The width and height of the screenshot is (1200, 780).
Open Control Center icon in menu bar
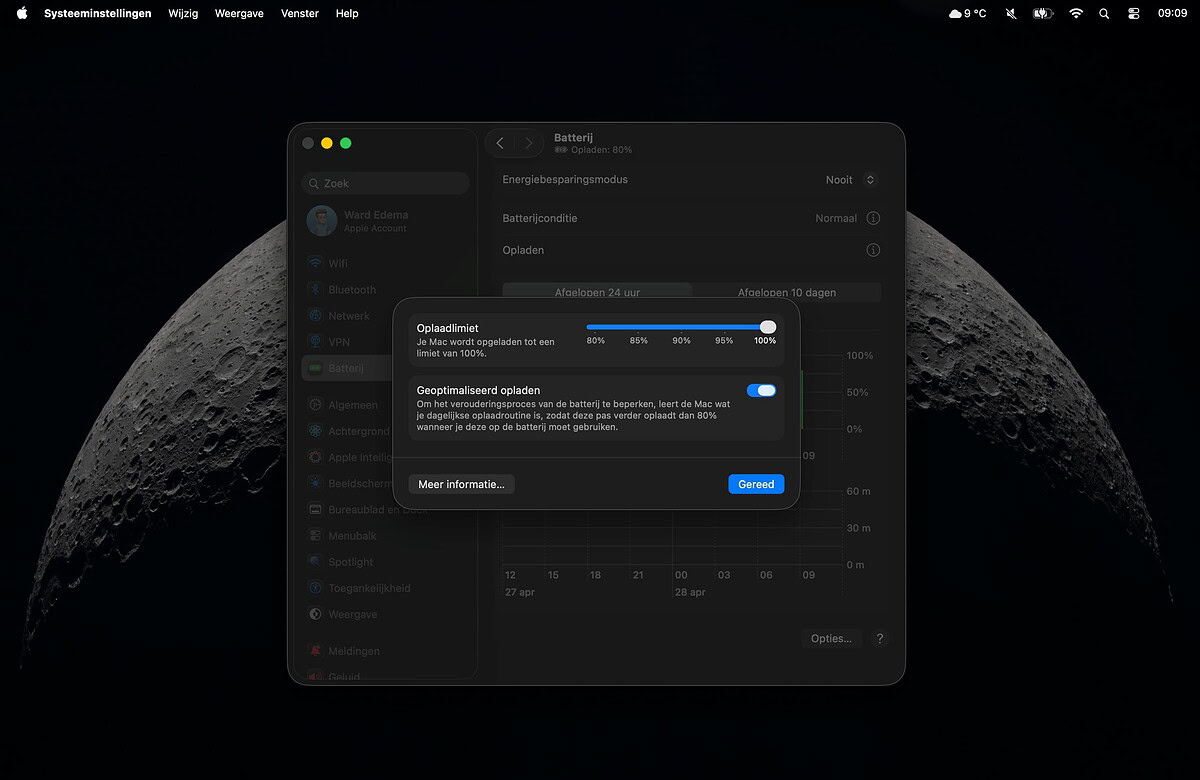tap(1133, 13)
